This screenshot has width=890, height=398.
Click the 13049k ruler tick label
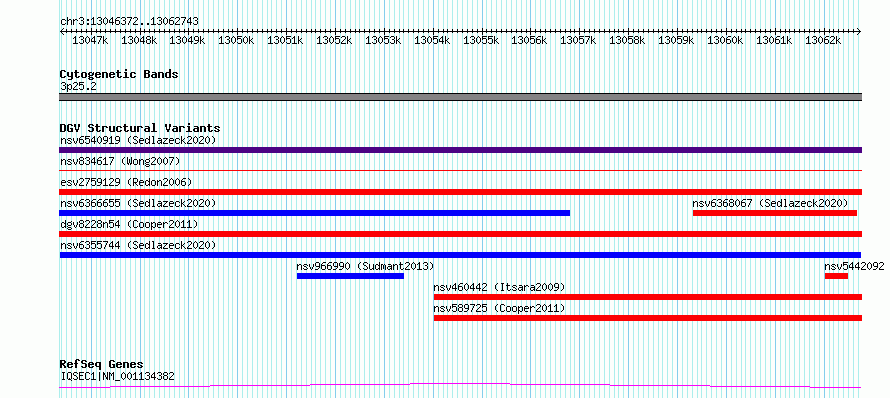[x=187, y=40]
